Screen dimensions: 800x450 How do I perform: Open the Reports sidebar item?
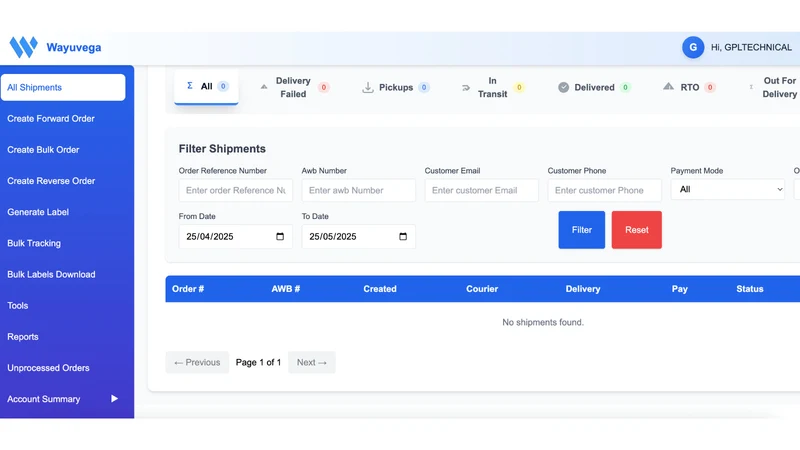click(x=63, y=336)
